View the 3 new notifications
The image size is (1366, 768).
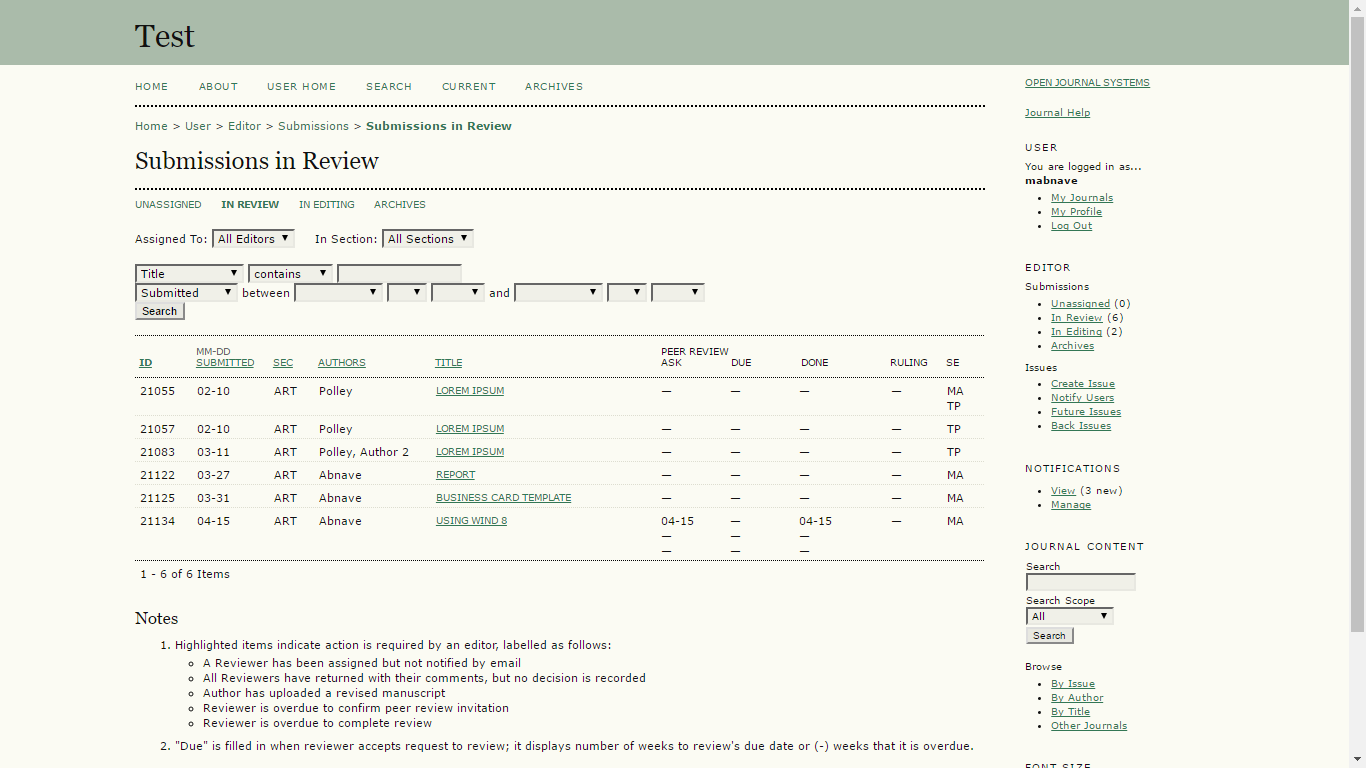pos(1063,491)
